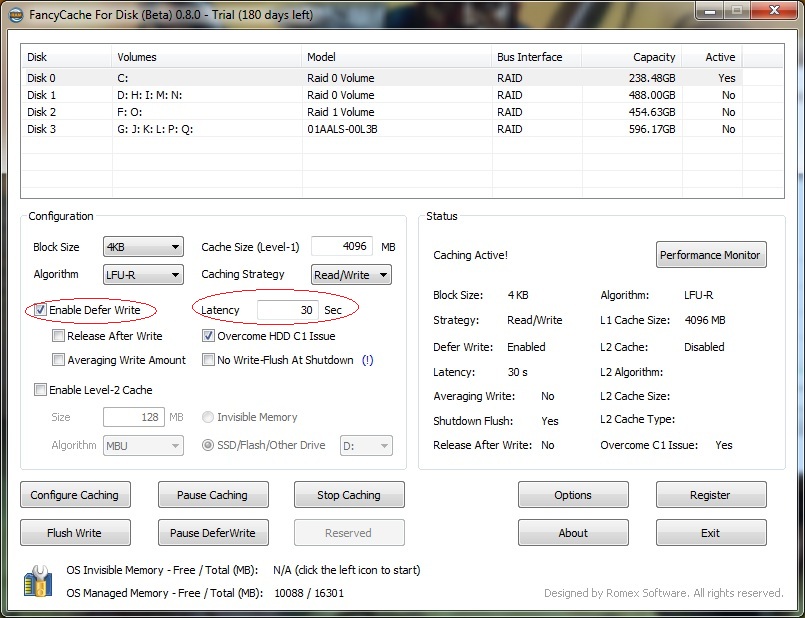The height and width of the screenshot is (618, 805).
Task: Click the Capacity column header
Action: (631, 57)
